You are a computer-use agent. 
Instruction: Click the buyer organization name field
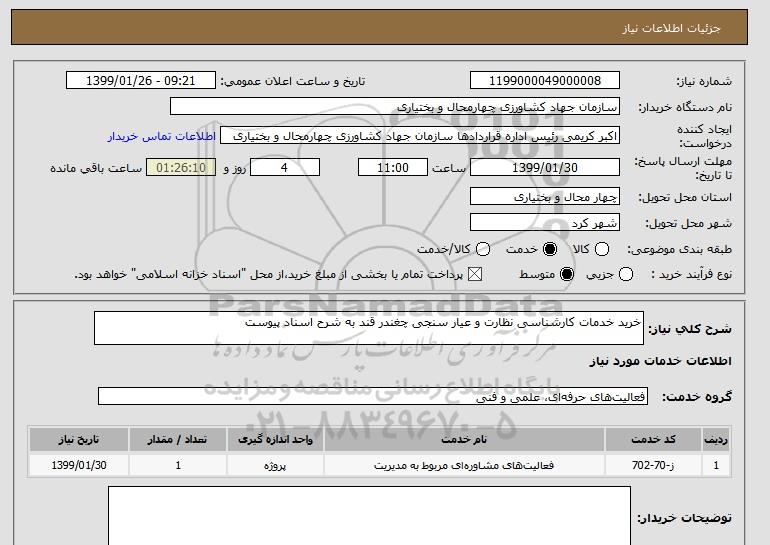[395, 107]
